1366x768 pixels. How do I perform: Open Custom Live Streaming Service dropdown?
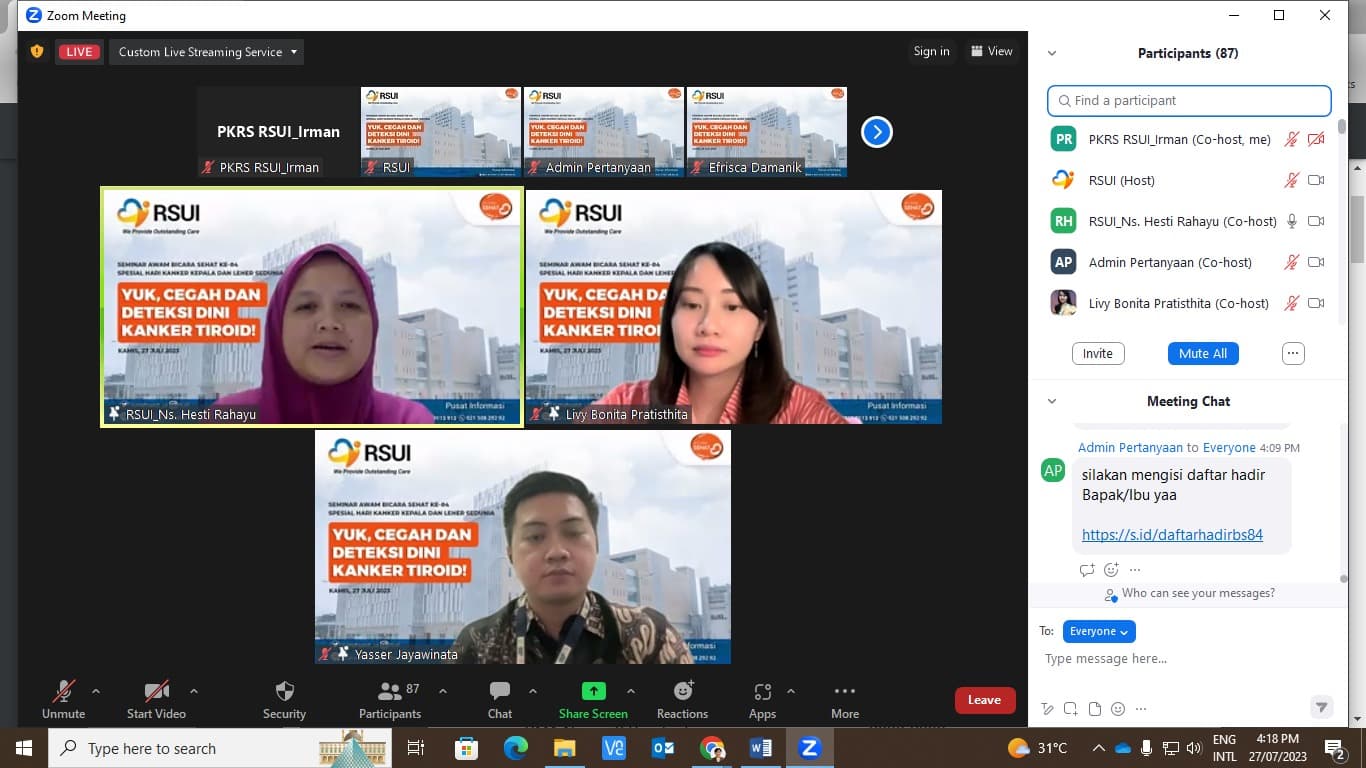208,52
